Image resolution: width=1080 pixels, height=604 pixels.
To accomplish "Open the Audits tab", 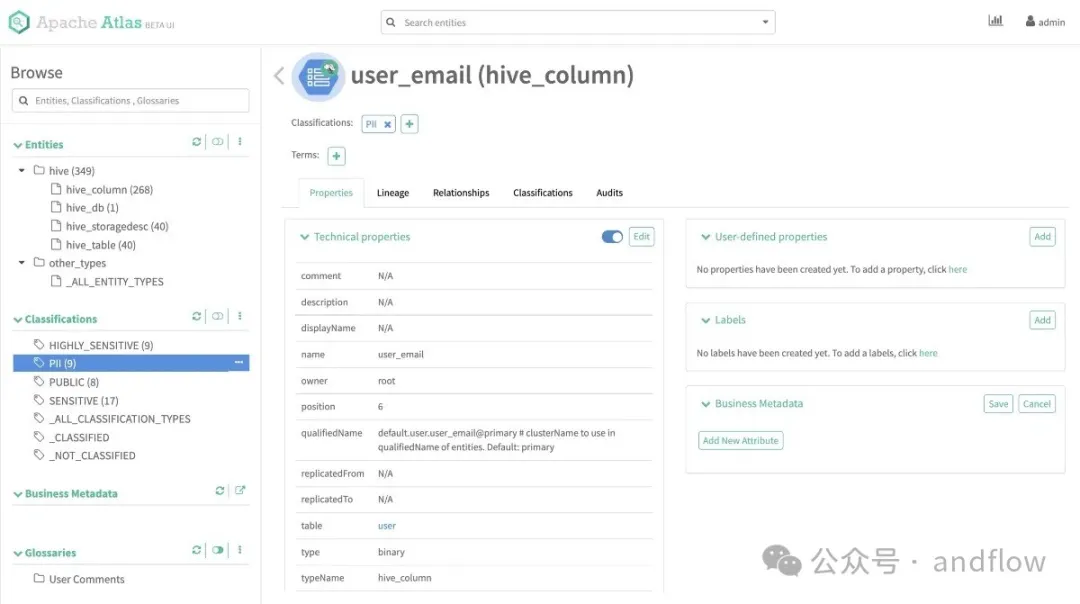I will point(609,193).
